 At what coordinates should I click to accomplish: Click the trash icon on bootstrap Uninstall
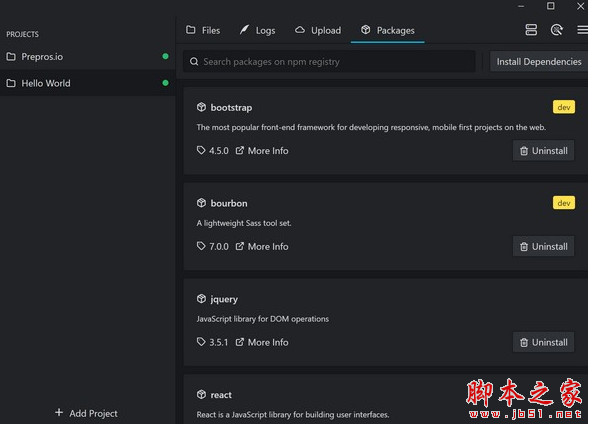point(523,151)
